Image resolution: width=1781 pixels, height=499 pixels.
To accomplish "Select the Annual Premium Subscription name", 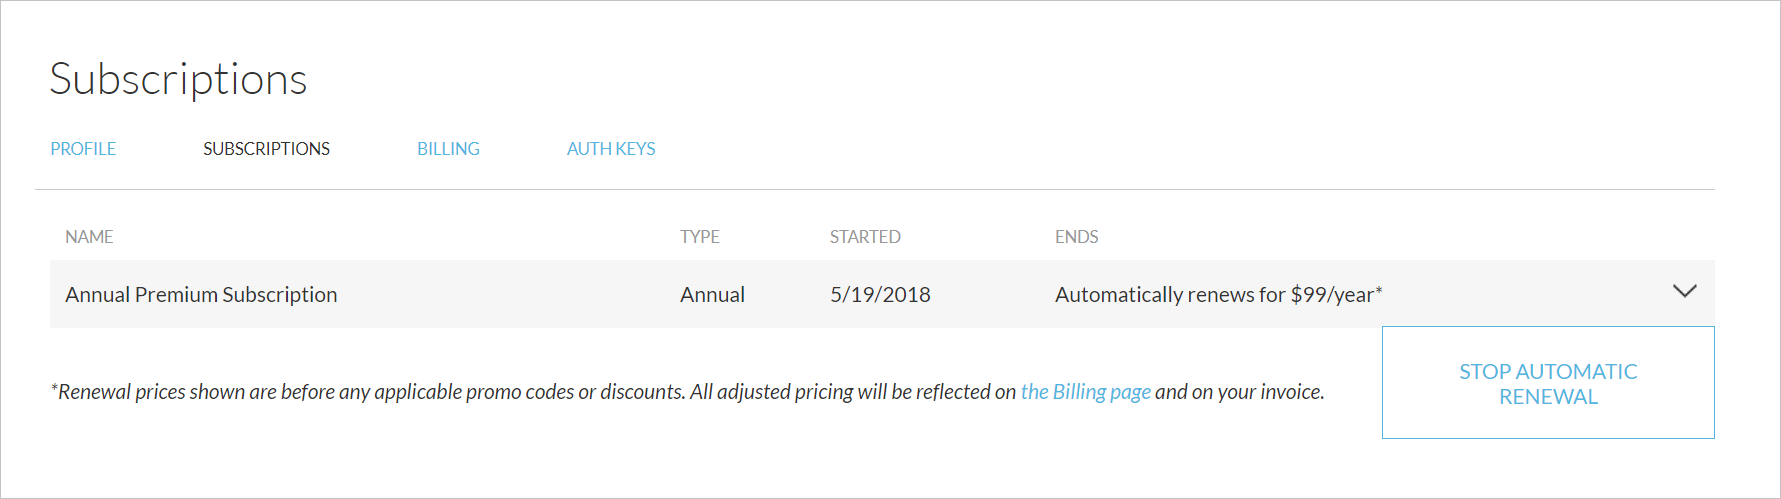I will [x=201, y=295].
